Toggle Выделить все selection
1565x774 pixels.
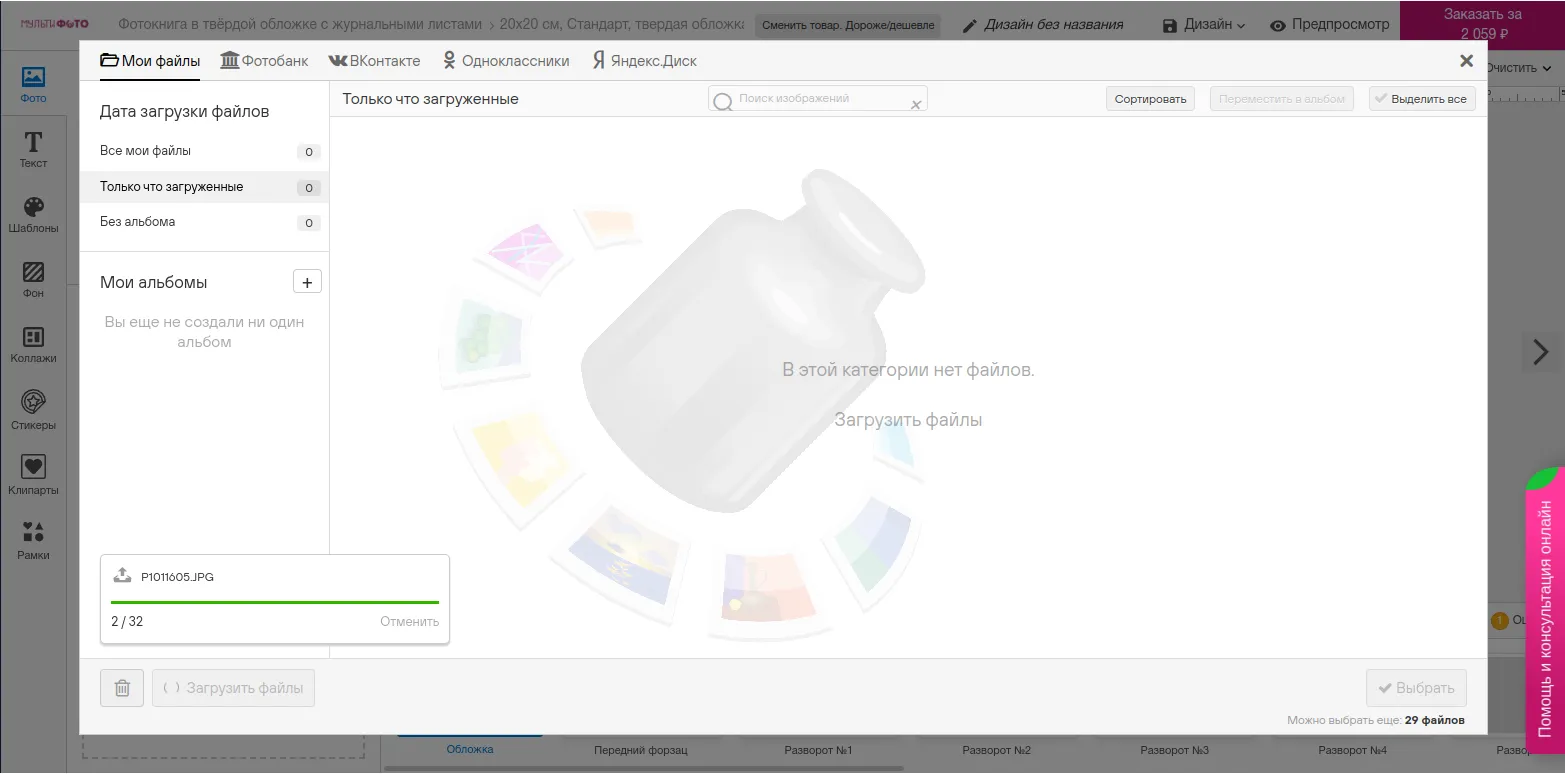pos(1421,99)
